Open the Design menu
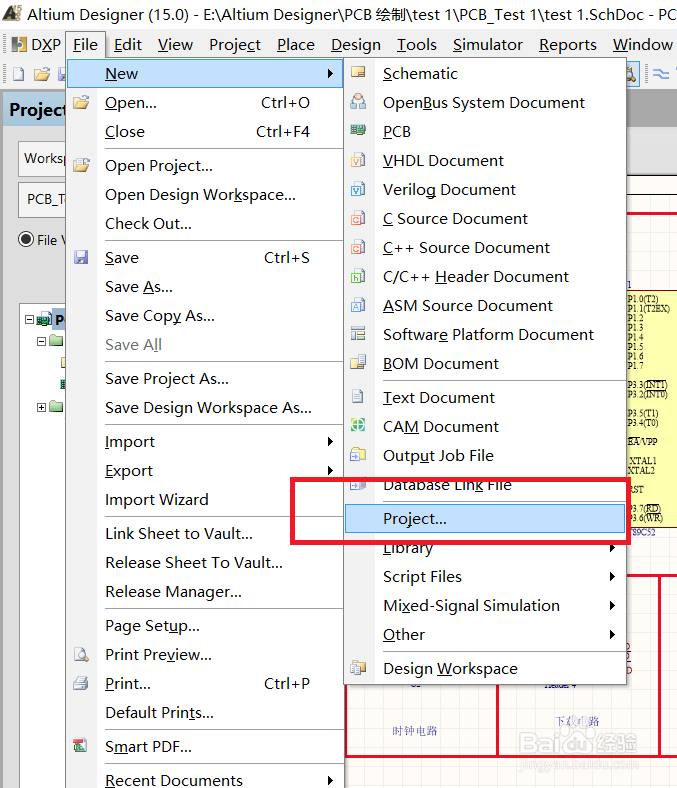 pyautogui.click(x=355, y=45)
